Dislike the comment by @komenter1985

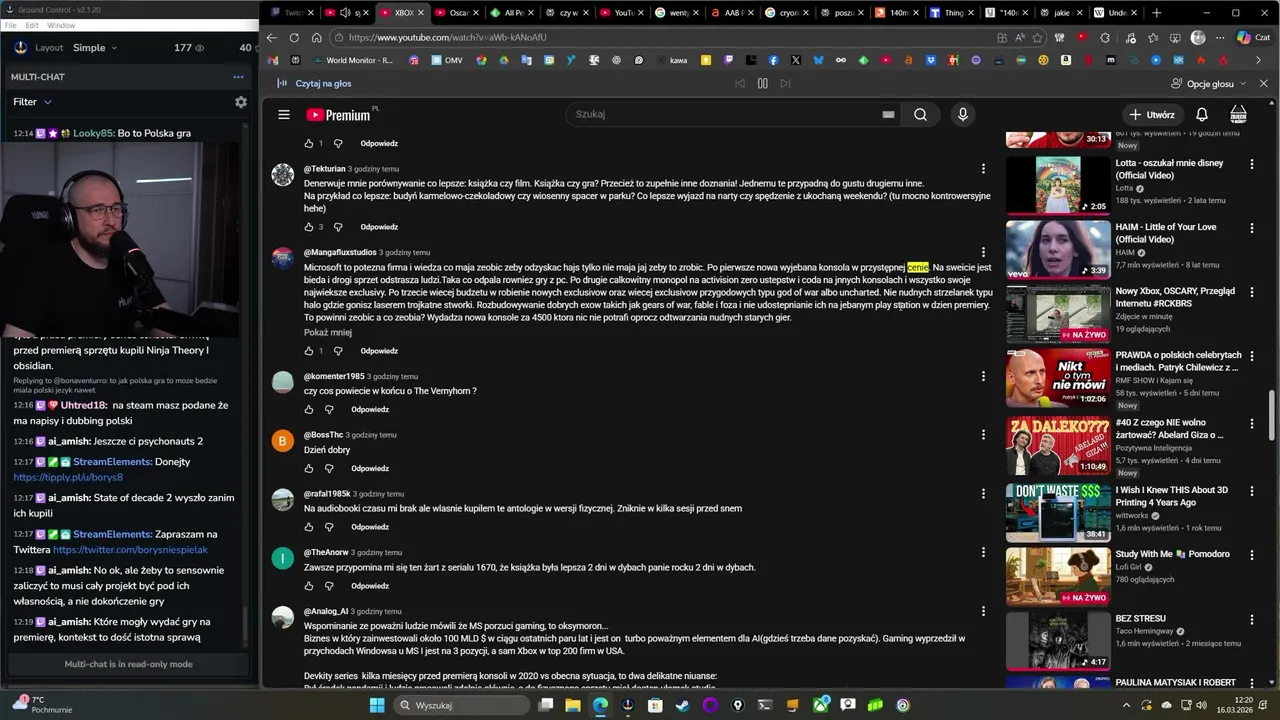(329, 410)
